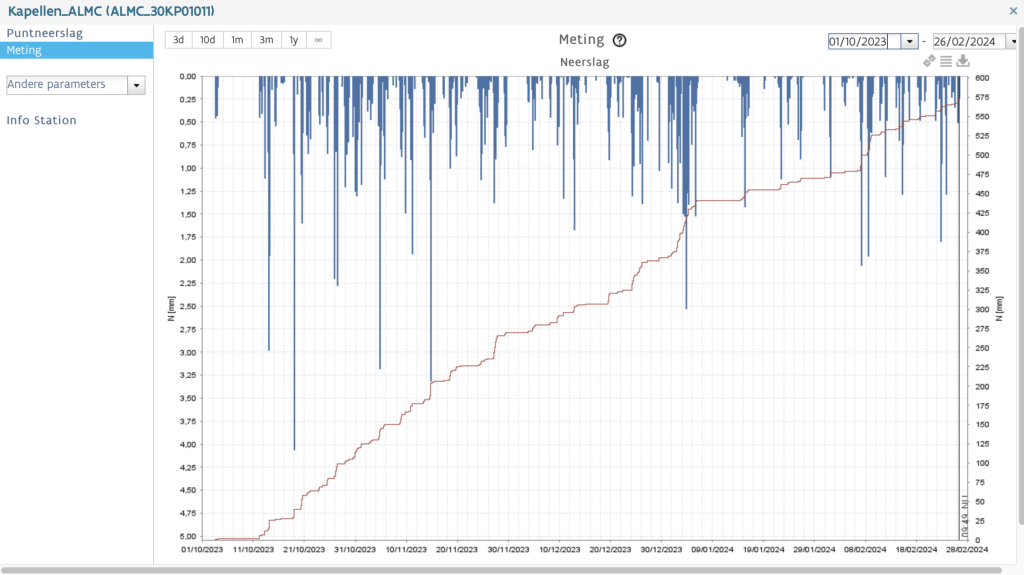Click the 5,00 value on left axis
This screenshot has width=1024, height=575.
point(188,536)
